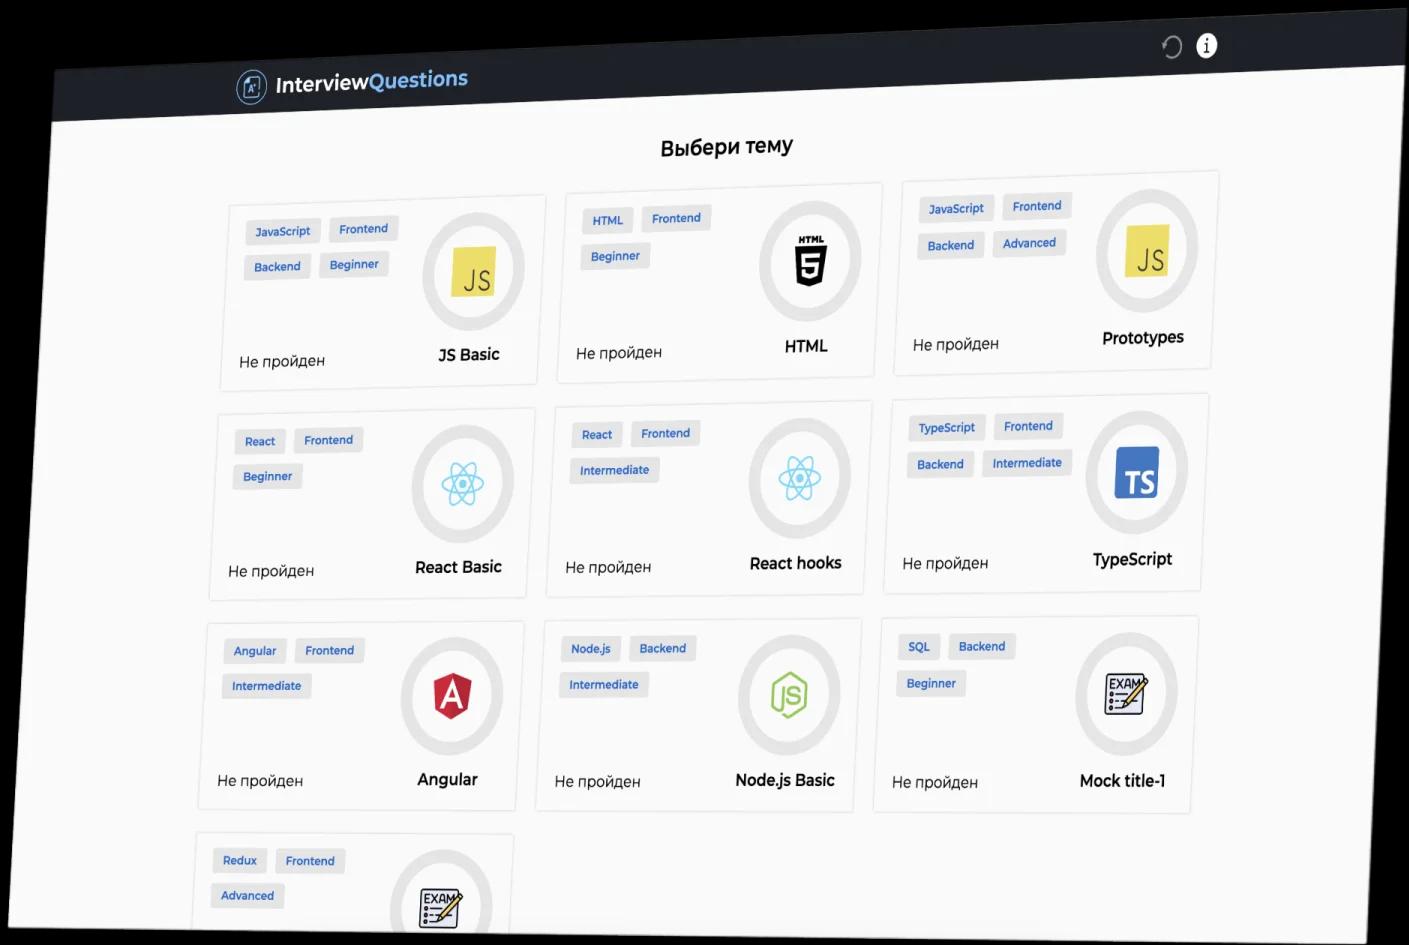Choose the Prototypes JS icon
The image size is (1409, 945).
tap(1147, 251)
